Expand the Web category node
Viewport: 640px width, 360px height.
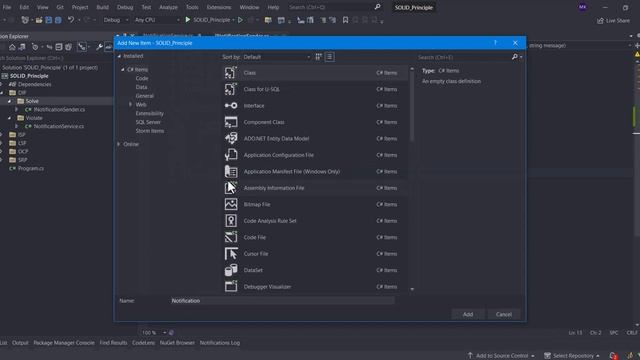click(131, 104)
